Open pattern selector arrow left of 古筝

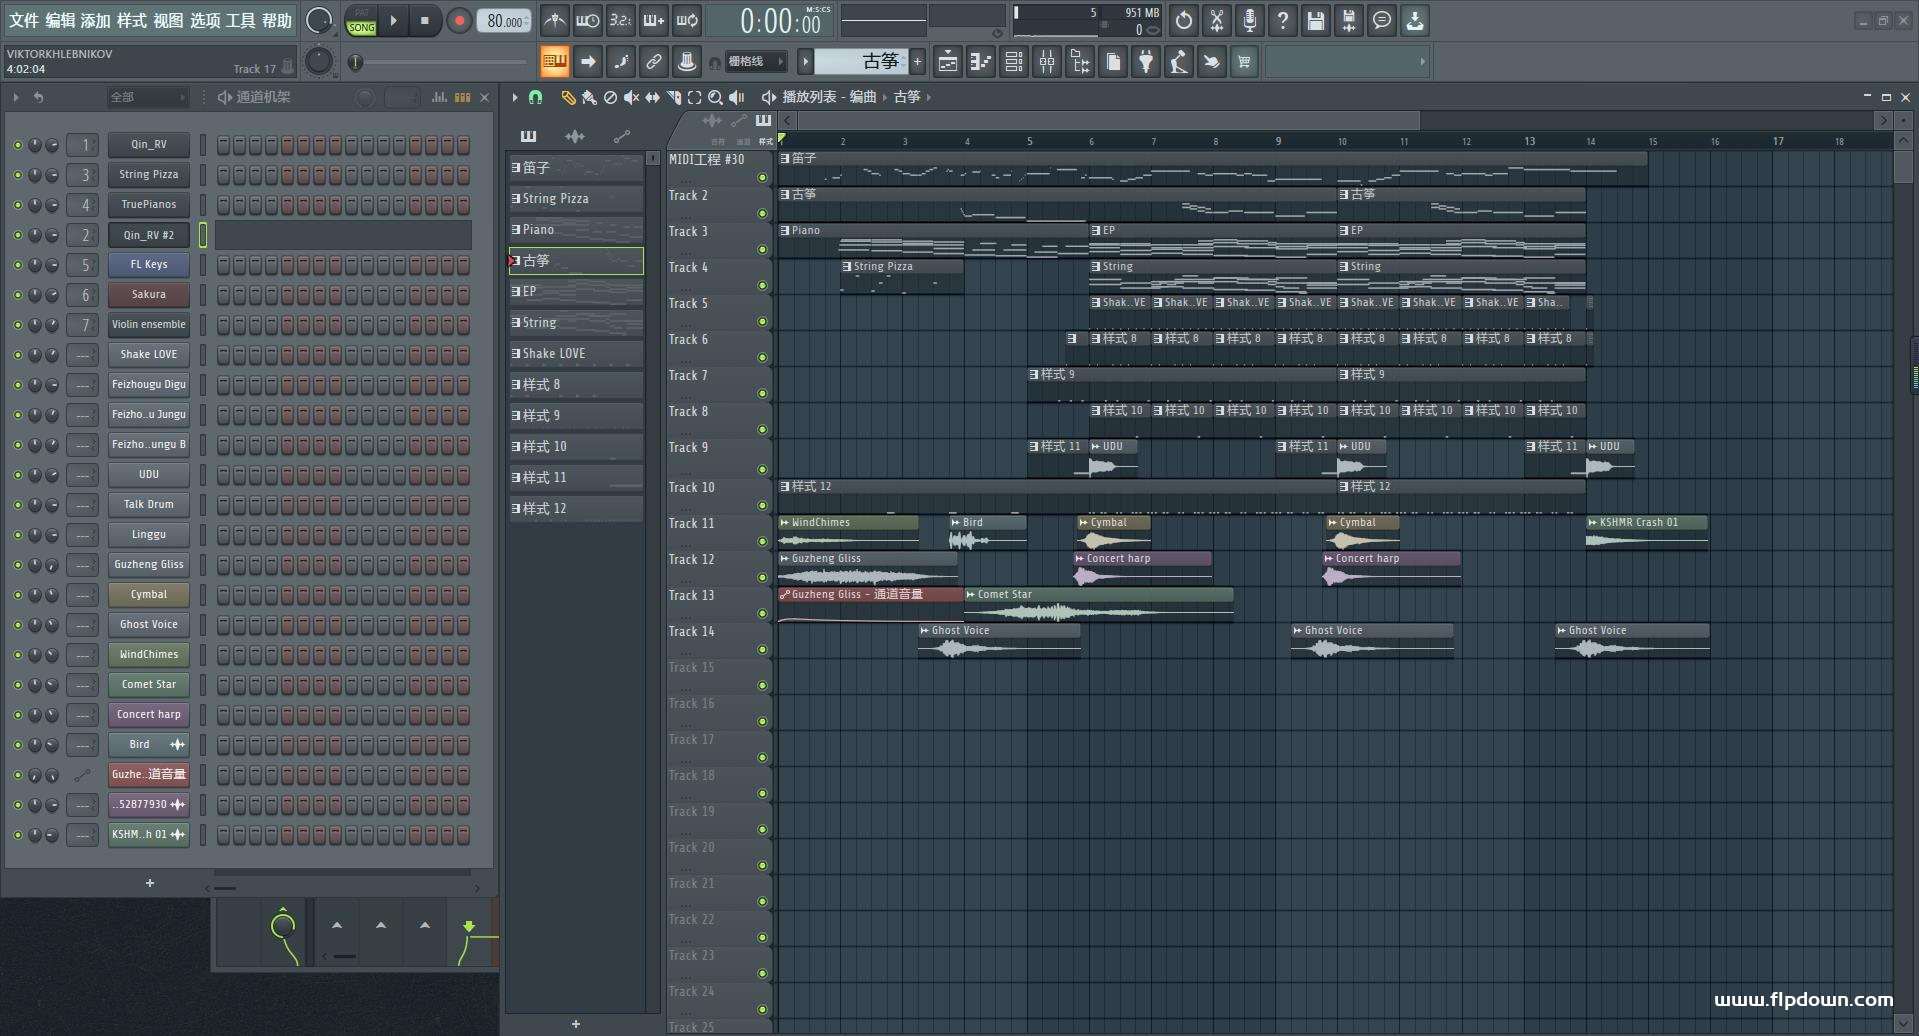point(806,62)
